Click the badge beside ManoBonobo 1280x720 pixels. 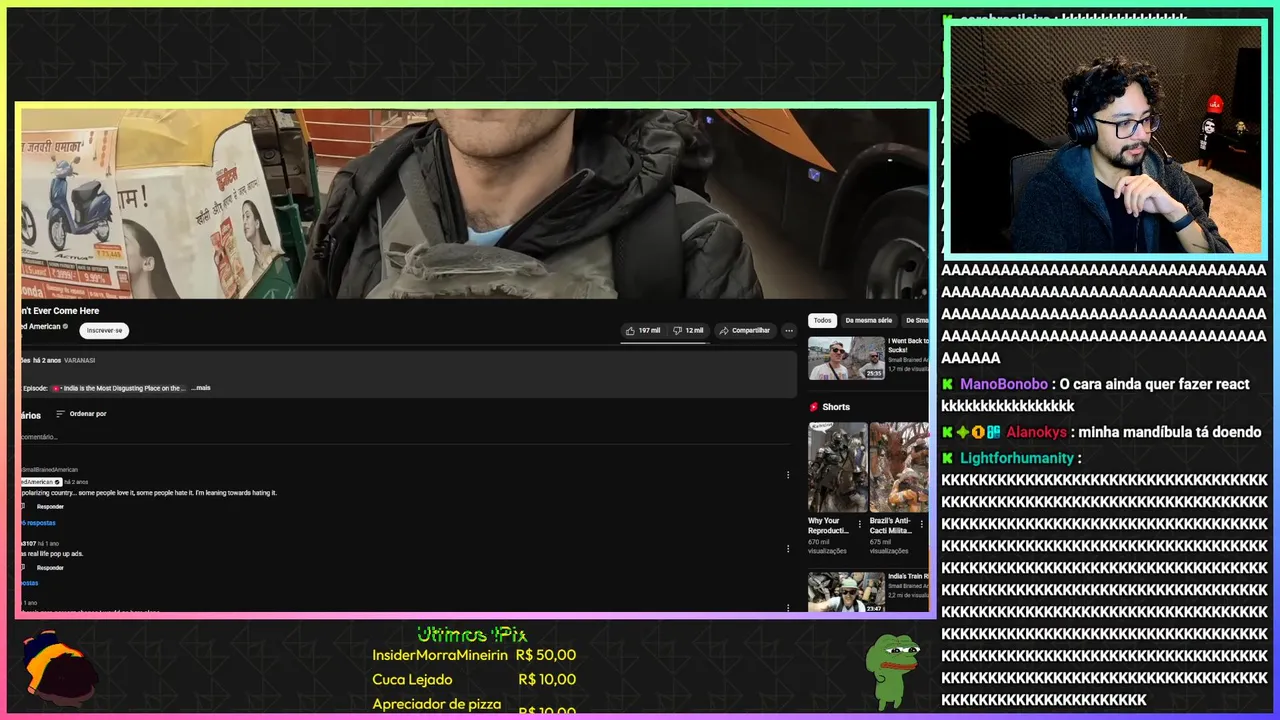pyautogui.click(x=948, y=384)
